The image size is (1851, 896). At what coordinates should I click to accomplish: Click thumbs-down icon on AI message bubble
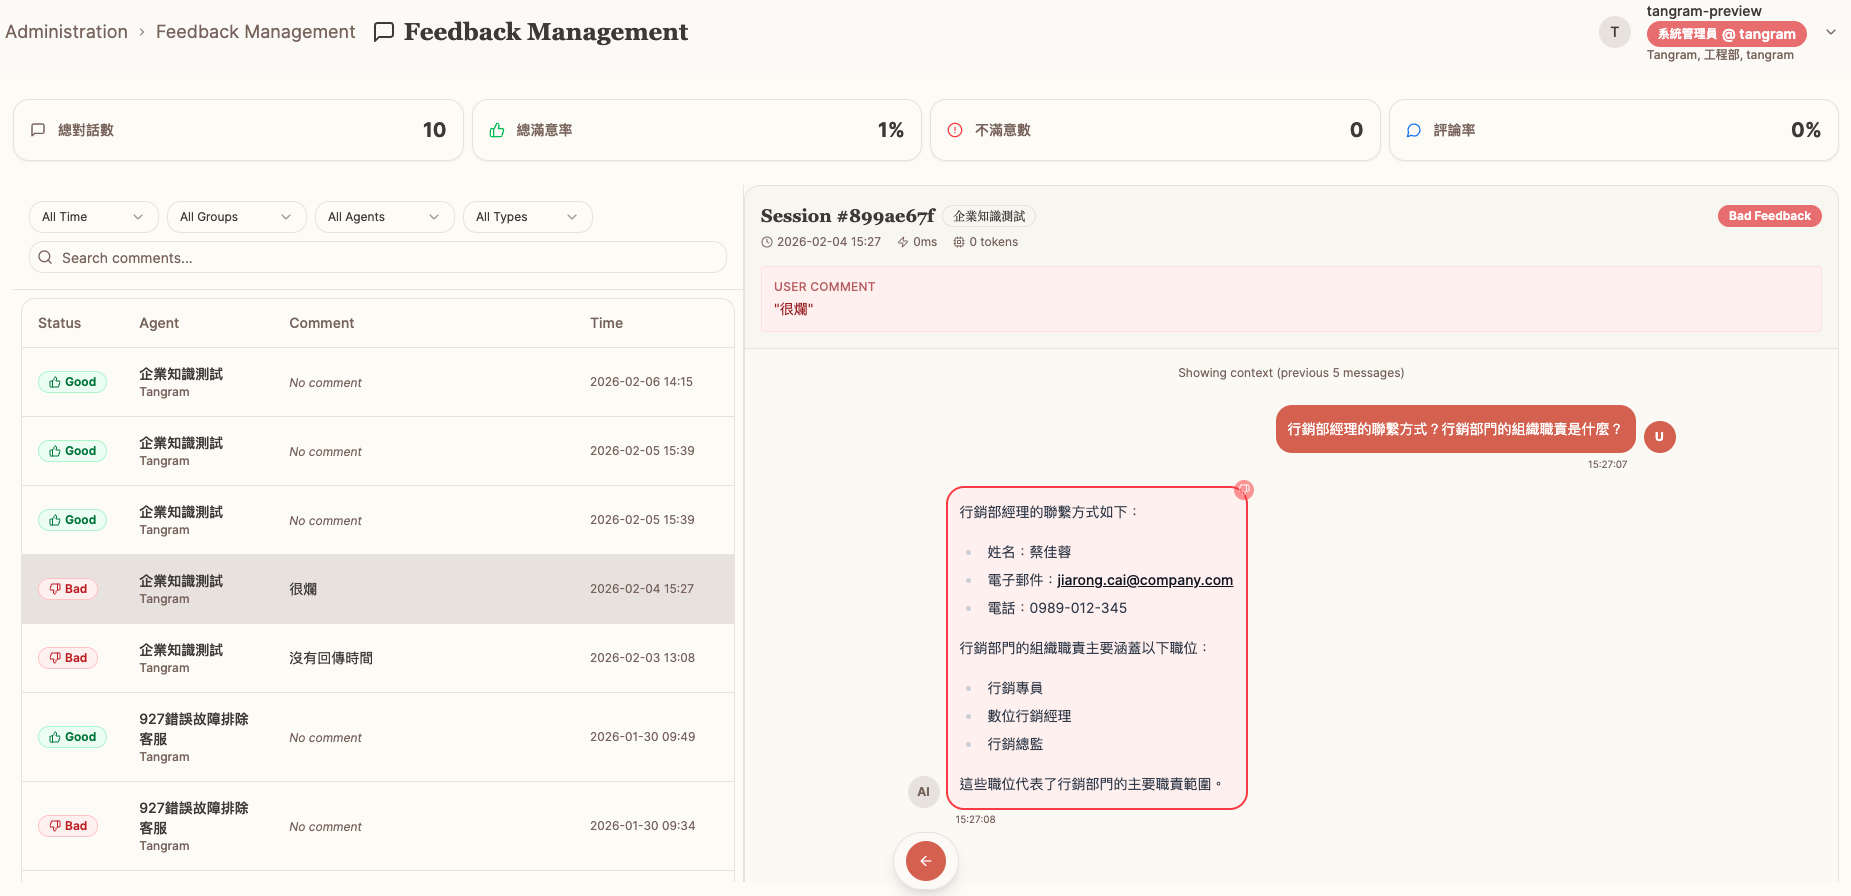point(1243,490)
